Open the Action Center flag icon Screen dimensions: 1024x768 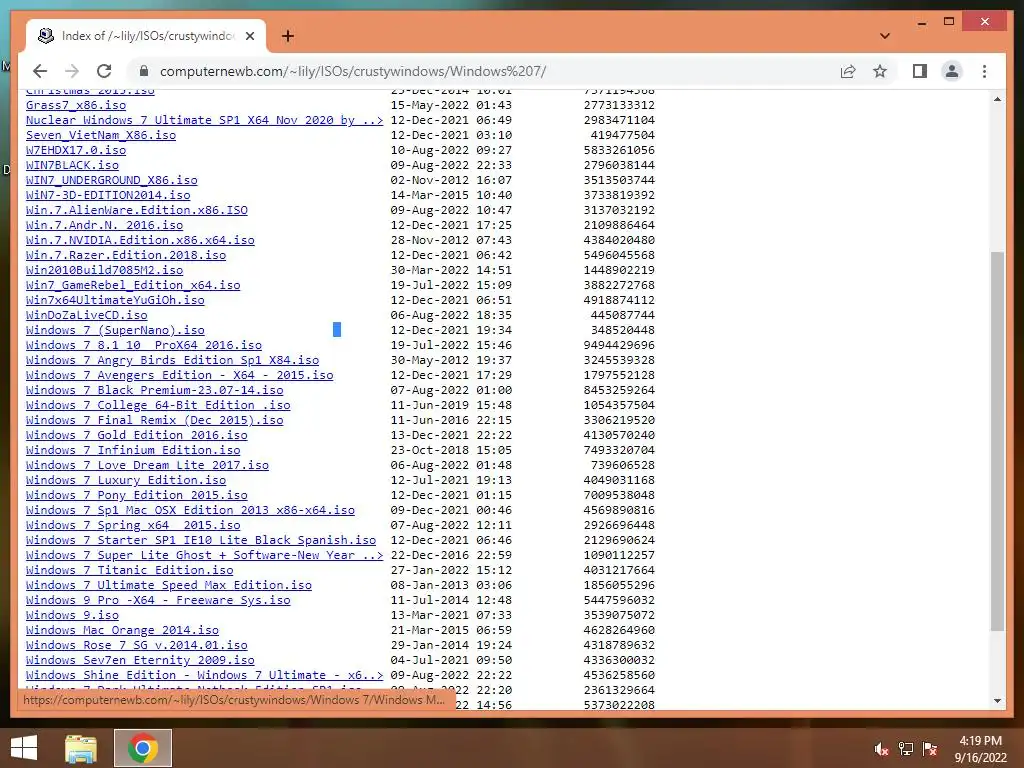(930, 748)
